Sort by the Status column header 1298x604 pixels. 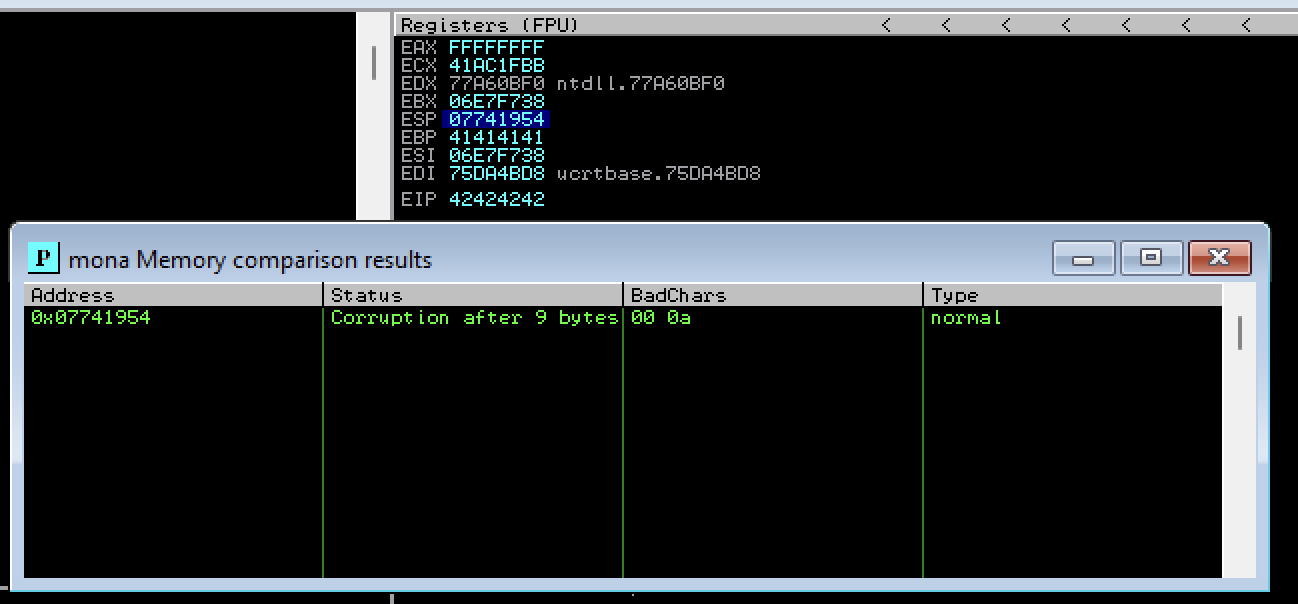[473, 295]
